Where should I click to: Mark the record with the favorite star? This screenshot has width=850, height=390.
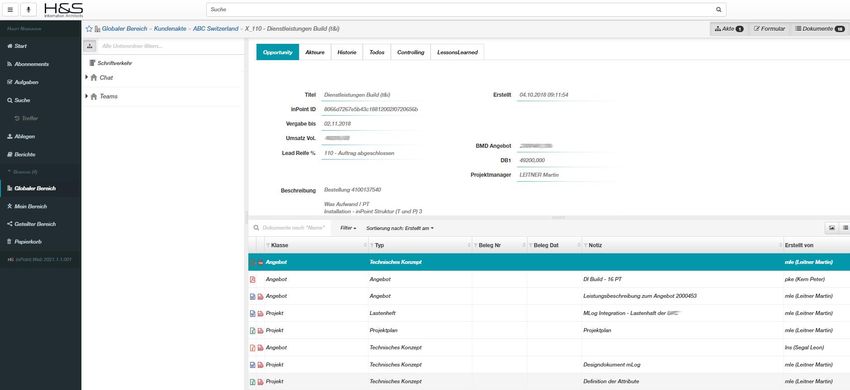(x=89, y=29)
